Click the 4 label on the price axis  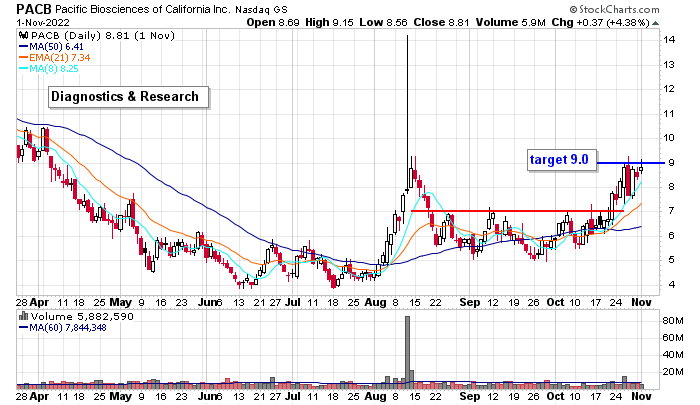(671, 284)
